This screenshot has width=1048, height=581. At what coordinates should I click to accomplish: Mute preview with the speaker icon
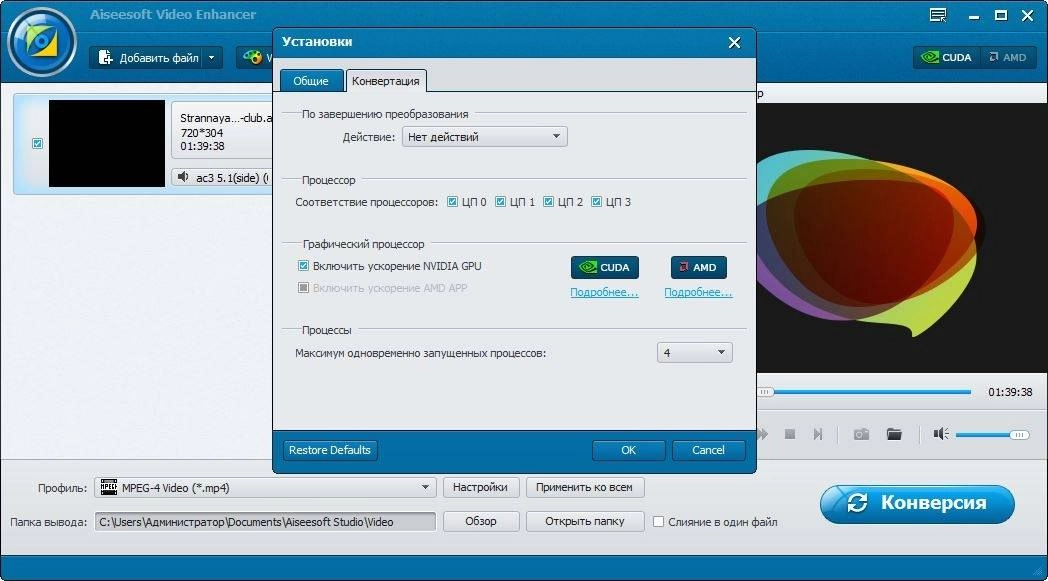pos(941,434)
